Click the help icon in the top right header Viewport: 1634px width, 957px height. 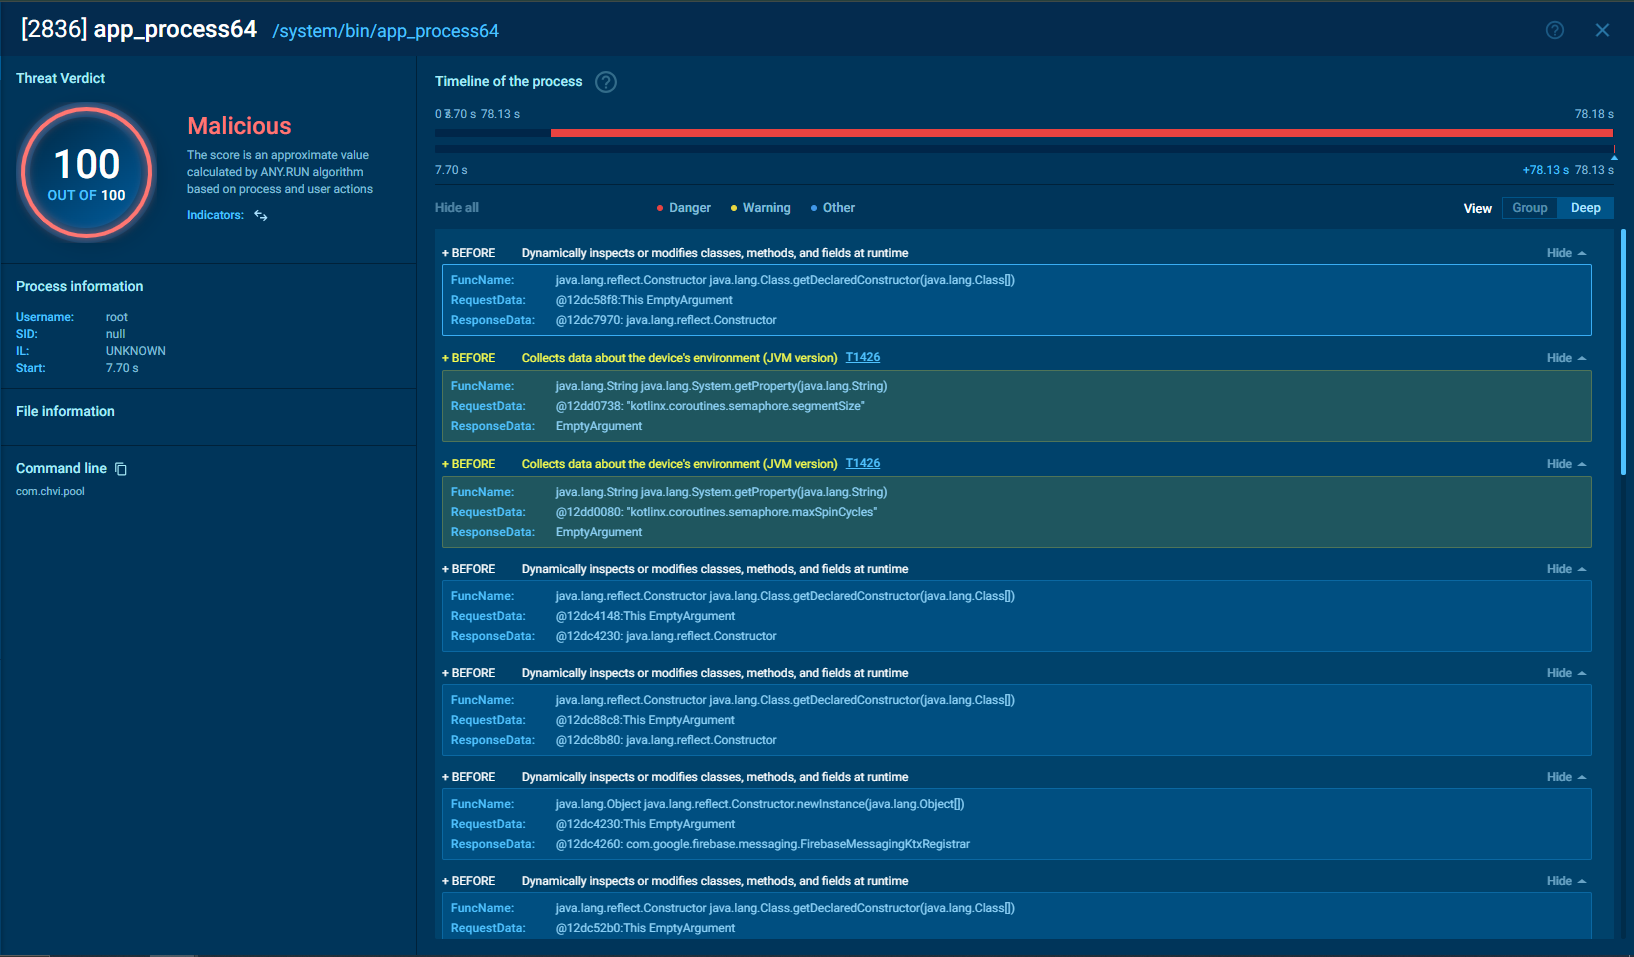point(1554,30)
